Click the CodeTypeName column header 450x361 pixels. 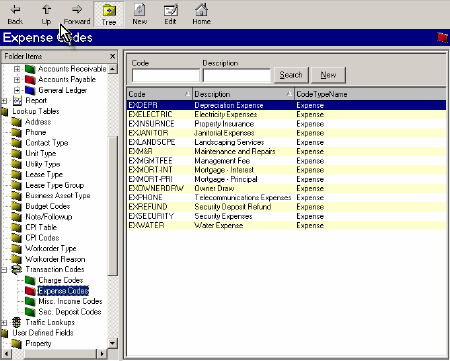[371, 94]
